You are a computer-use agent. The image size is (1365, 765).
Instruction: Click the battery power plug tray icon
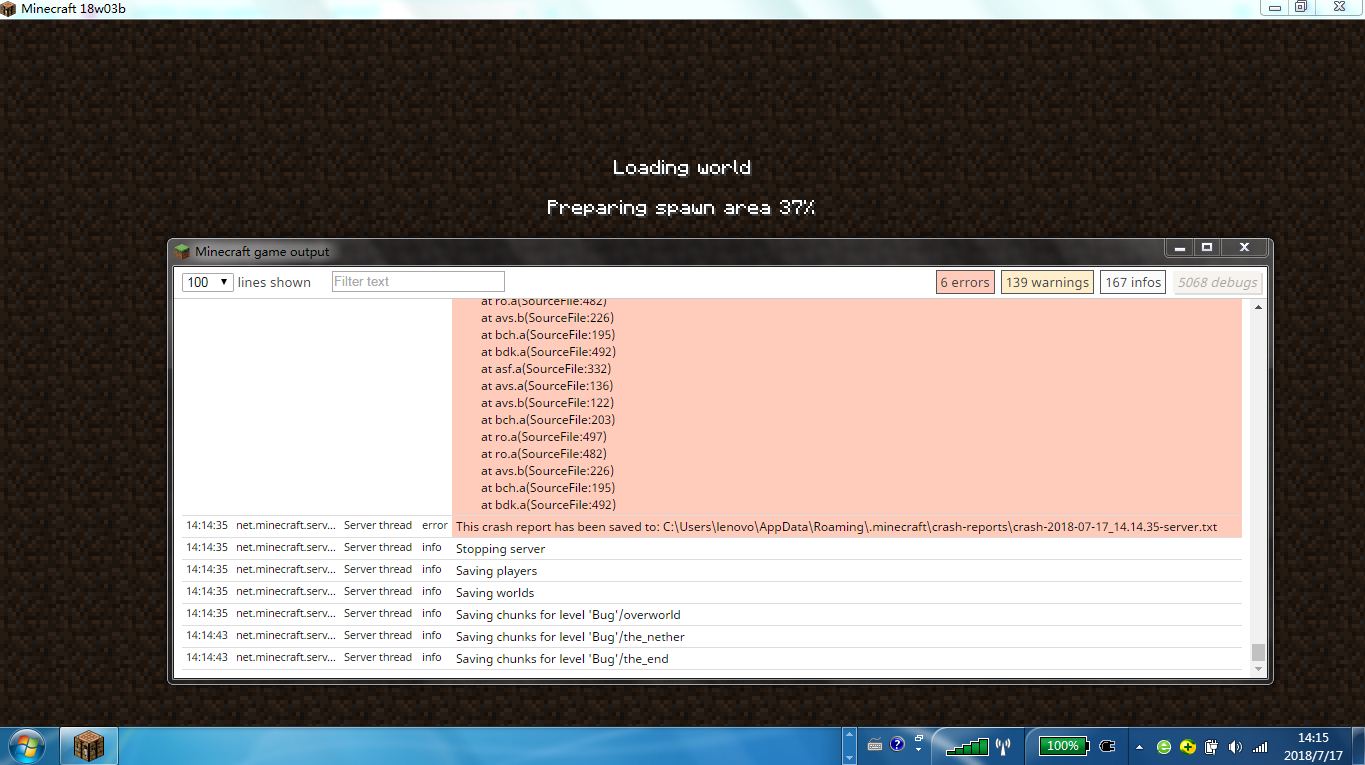[1211, 747]
